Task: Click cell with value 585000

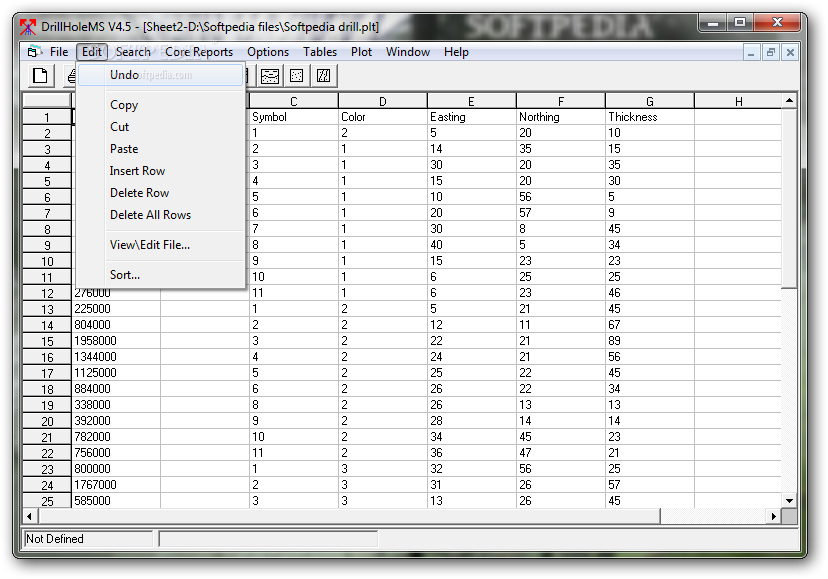Action: coord(116,500)
